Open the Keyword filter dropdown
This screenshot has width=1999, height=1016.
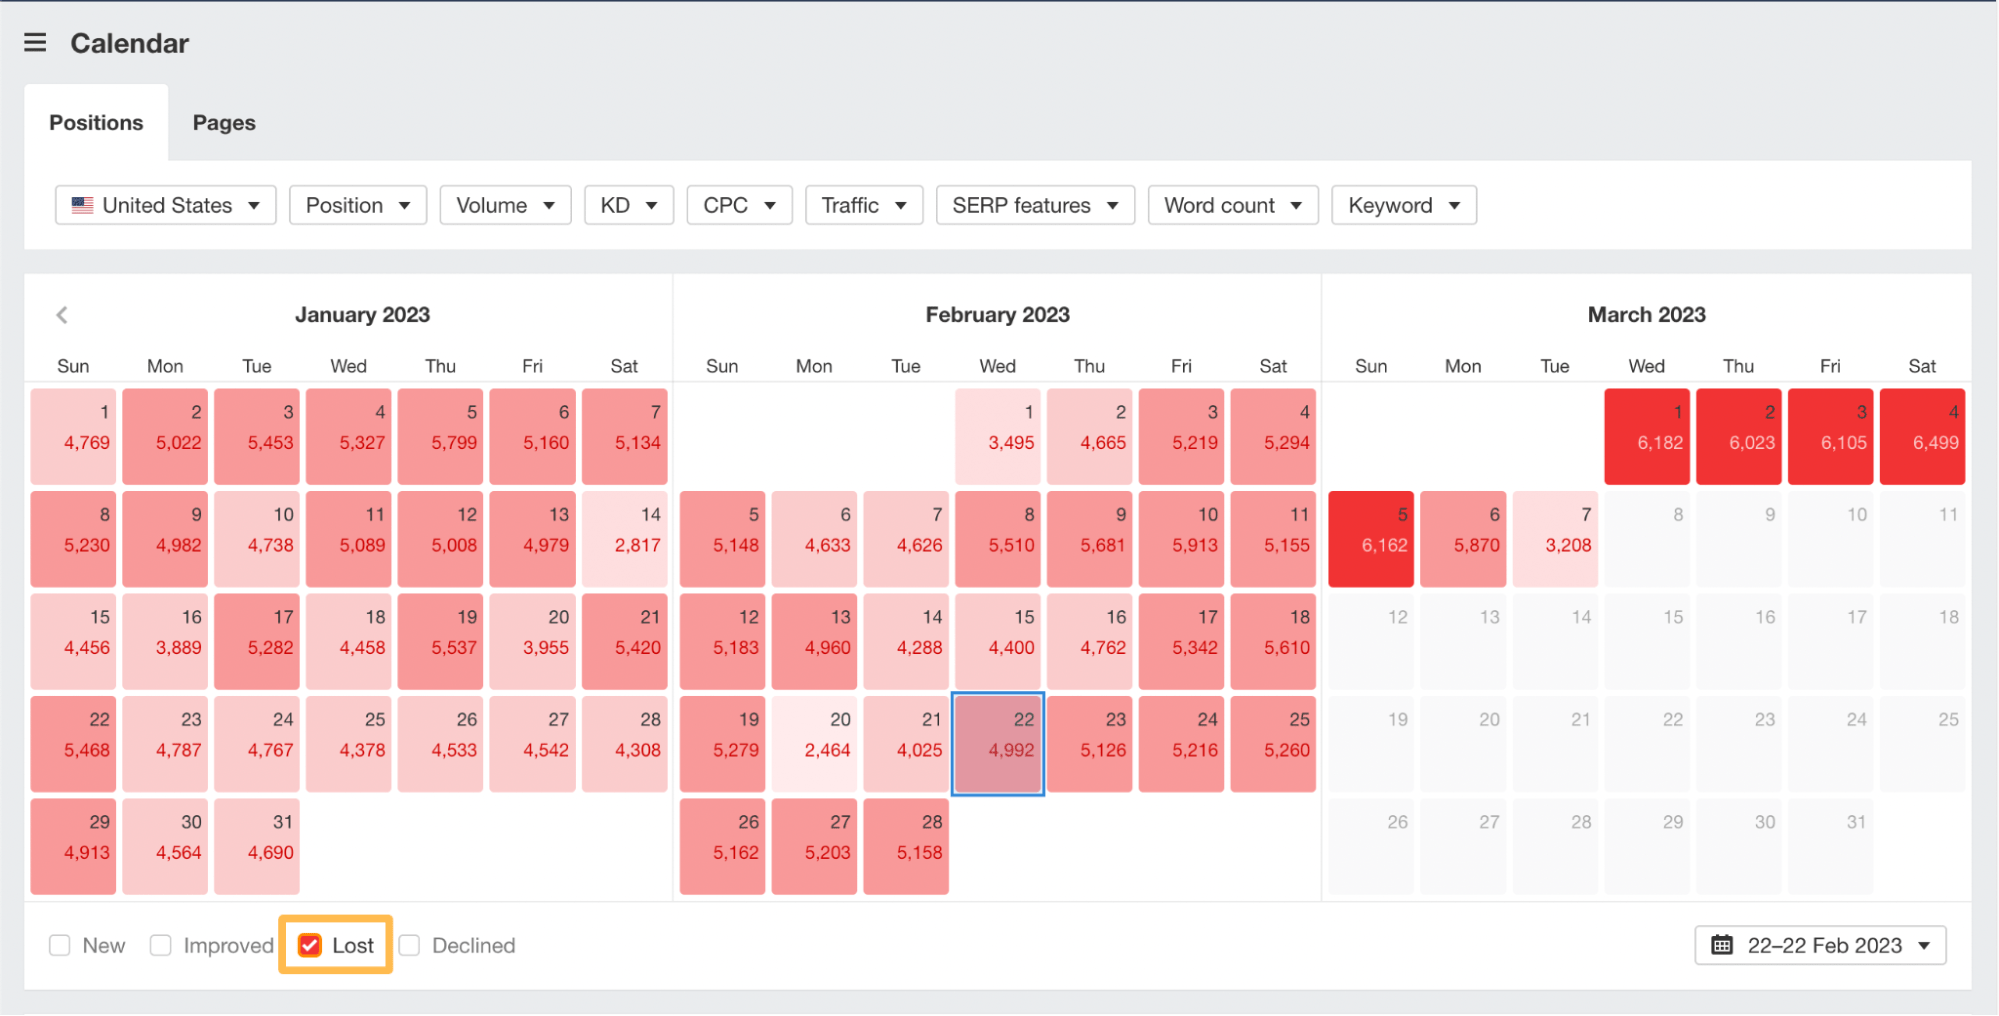click(1403, 205)
